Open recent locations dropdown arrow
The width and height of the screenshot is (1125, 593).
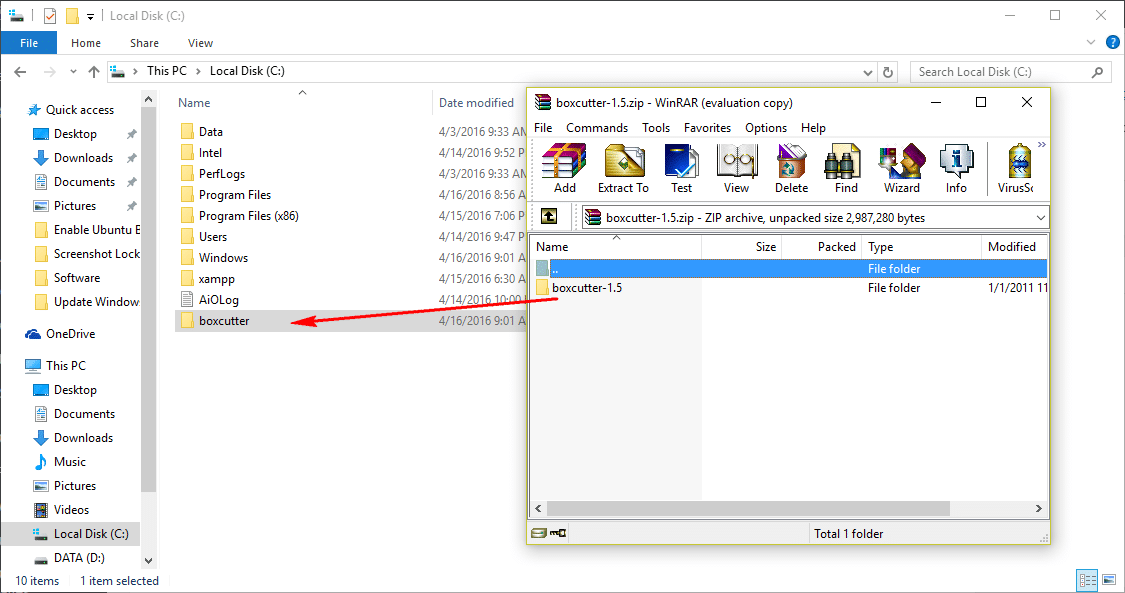tap(73, 72)
